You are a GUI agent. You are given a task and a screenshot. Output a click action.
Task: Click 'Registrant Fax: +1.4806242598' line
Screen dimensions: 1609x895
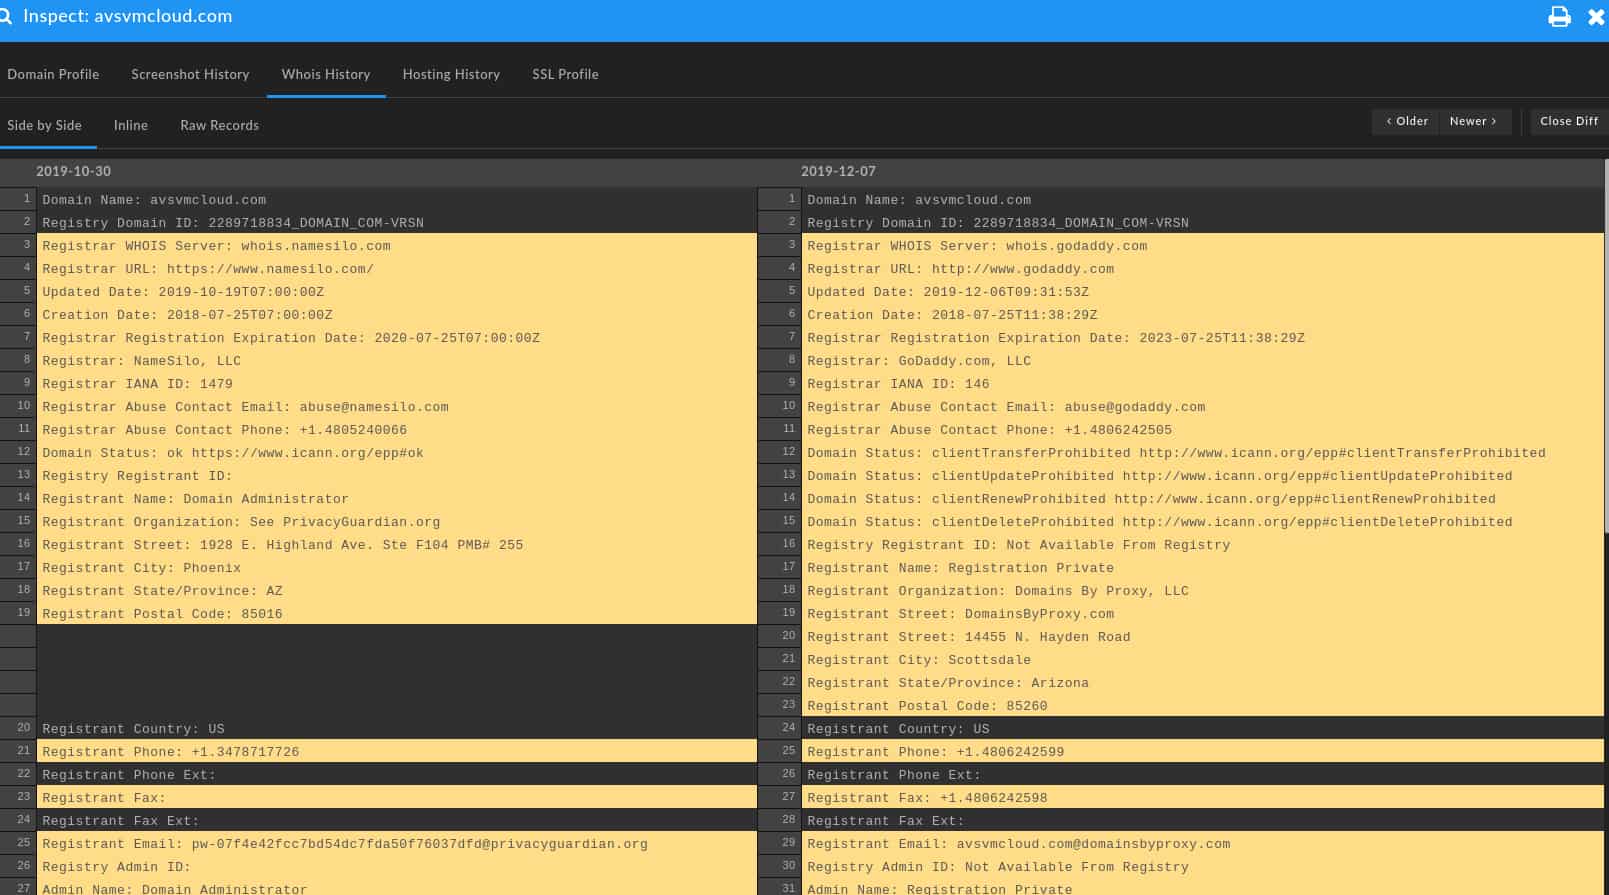pyautogui.click(x=1203, y=797)
